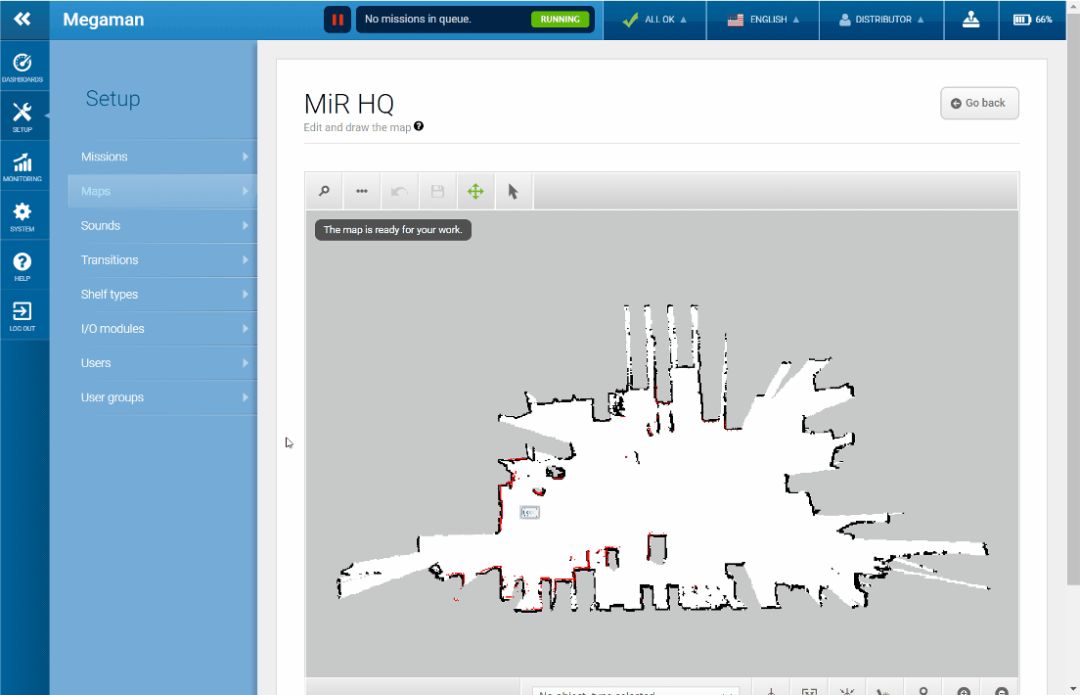Image resolution: width=1080 pixels, height=695 pixels.
Task: Open the three-dots more options tool
Action: click(362, 191)
